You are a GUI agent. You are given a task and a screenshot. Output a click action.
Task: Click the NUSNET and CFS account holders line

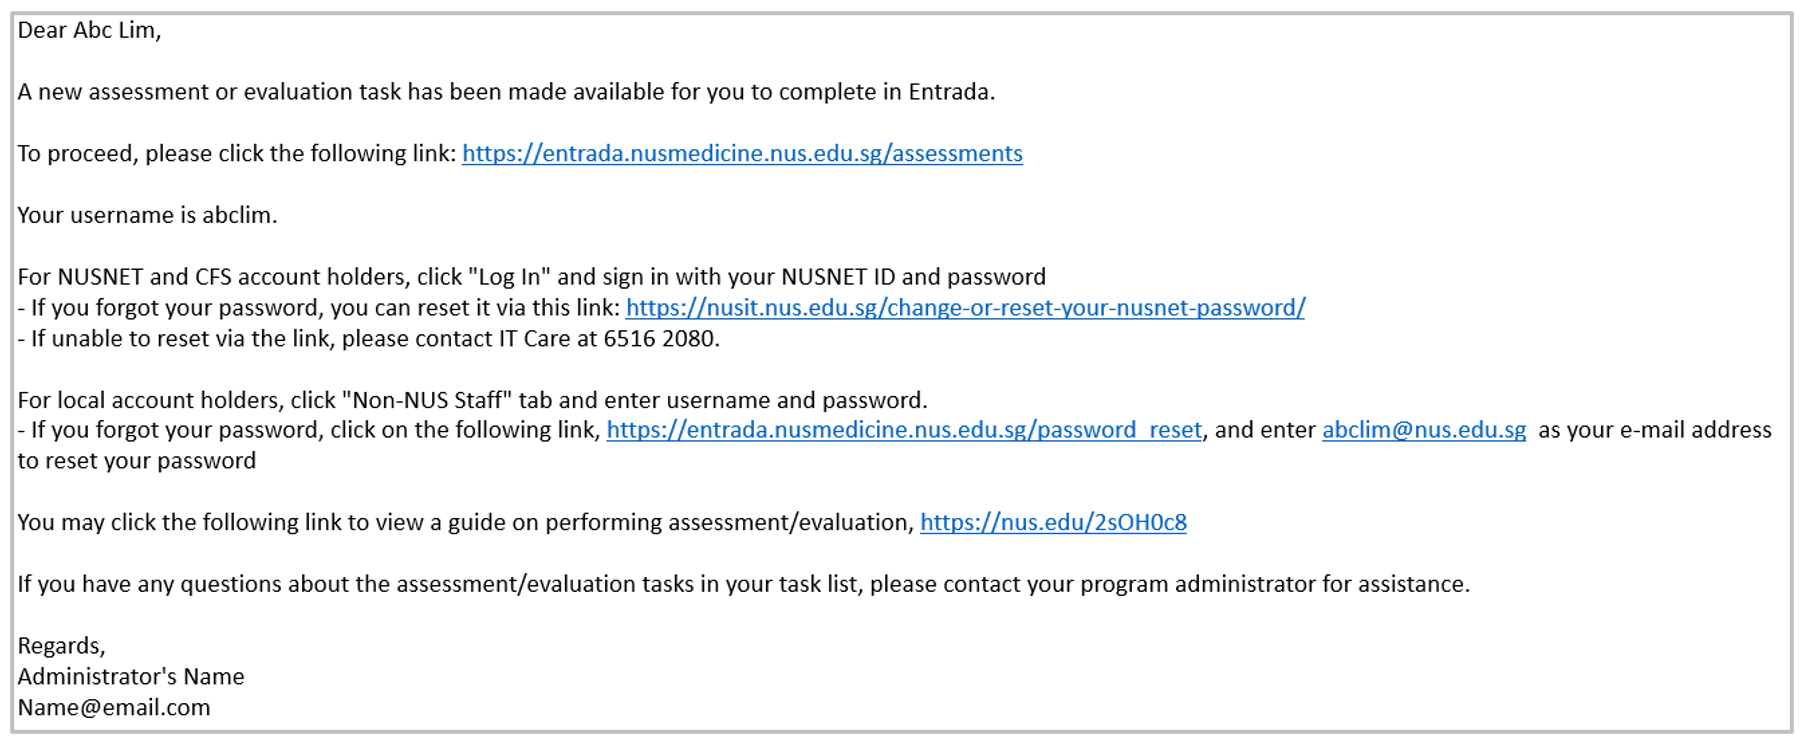(x=531, y=277)
